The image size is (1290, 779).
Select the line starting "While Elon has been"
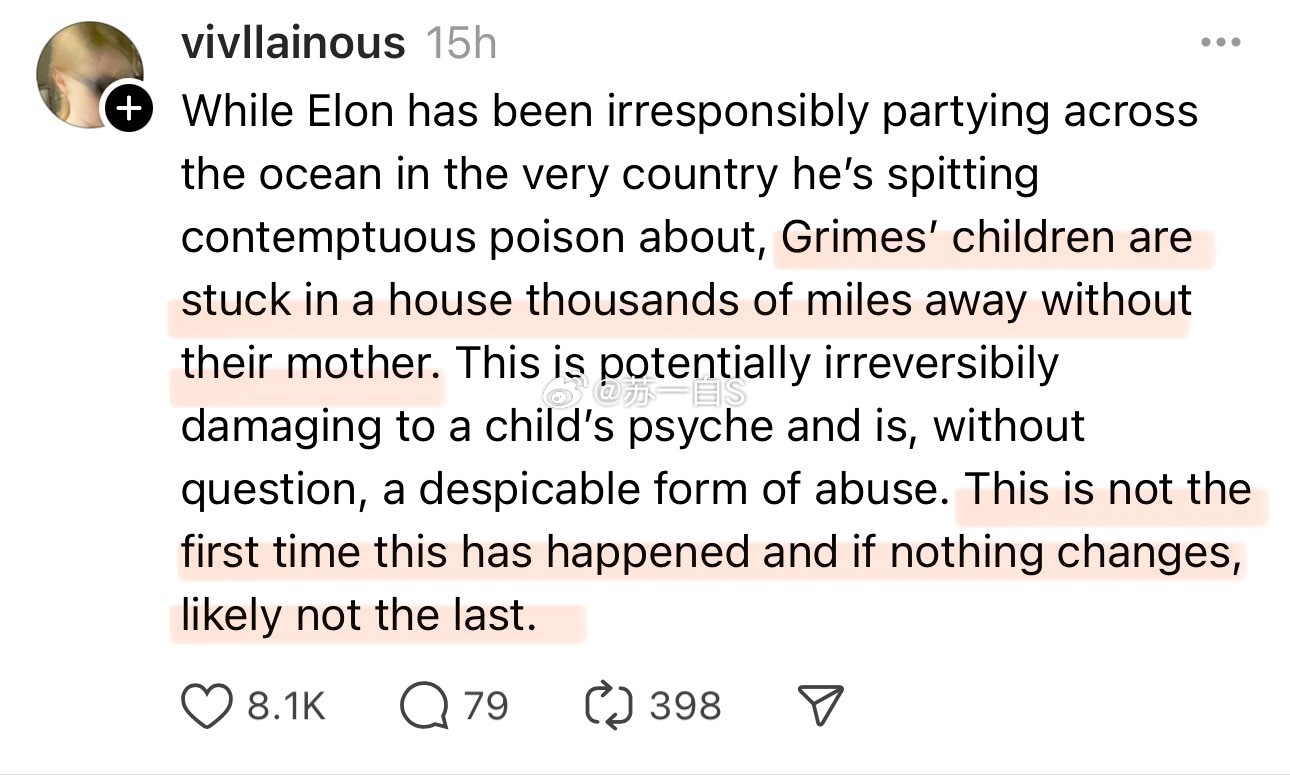pyautogui.click(x=689, y=111)
